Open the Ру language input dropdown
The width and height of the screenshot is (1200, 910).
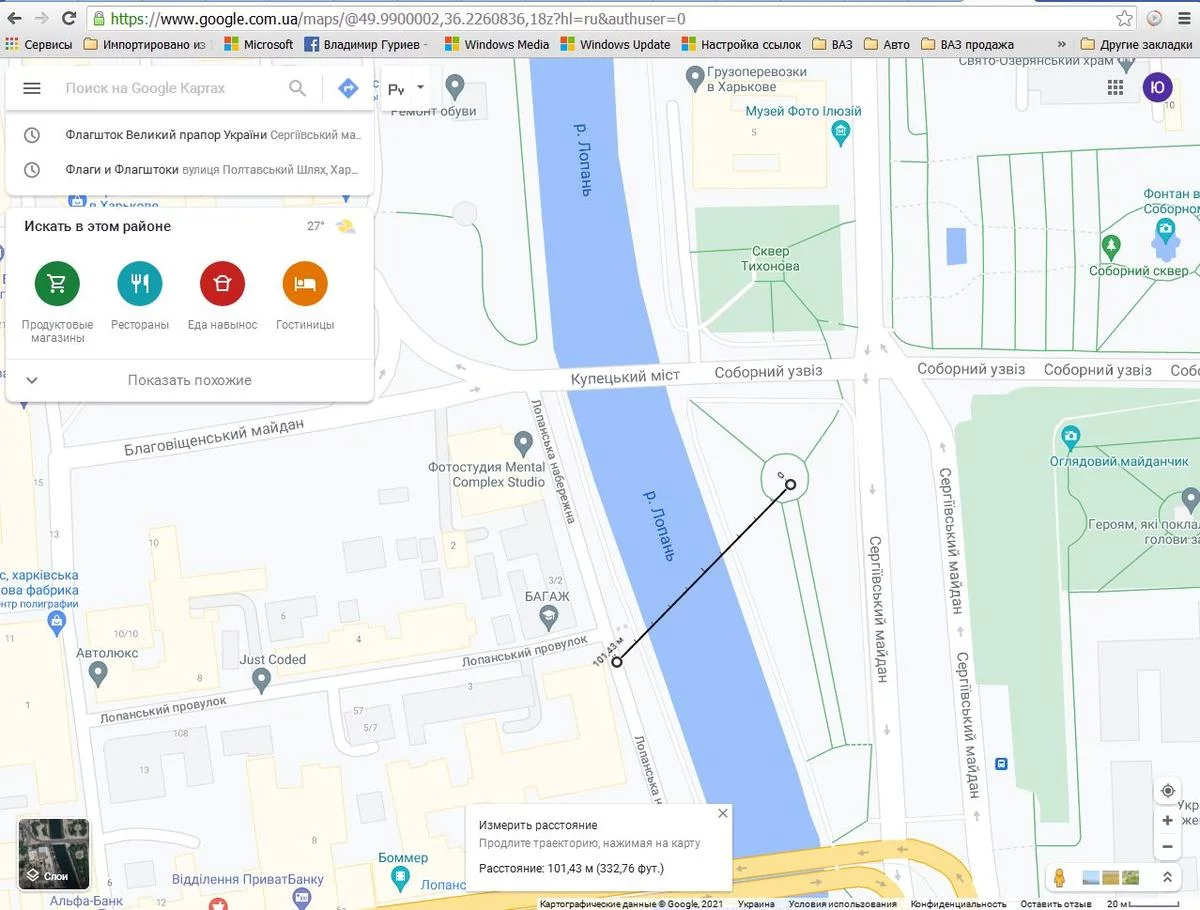click(x=405, y=89)
